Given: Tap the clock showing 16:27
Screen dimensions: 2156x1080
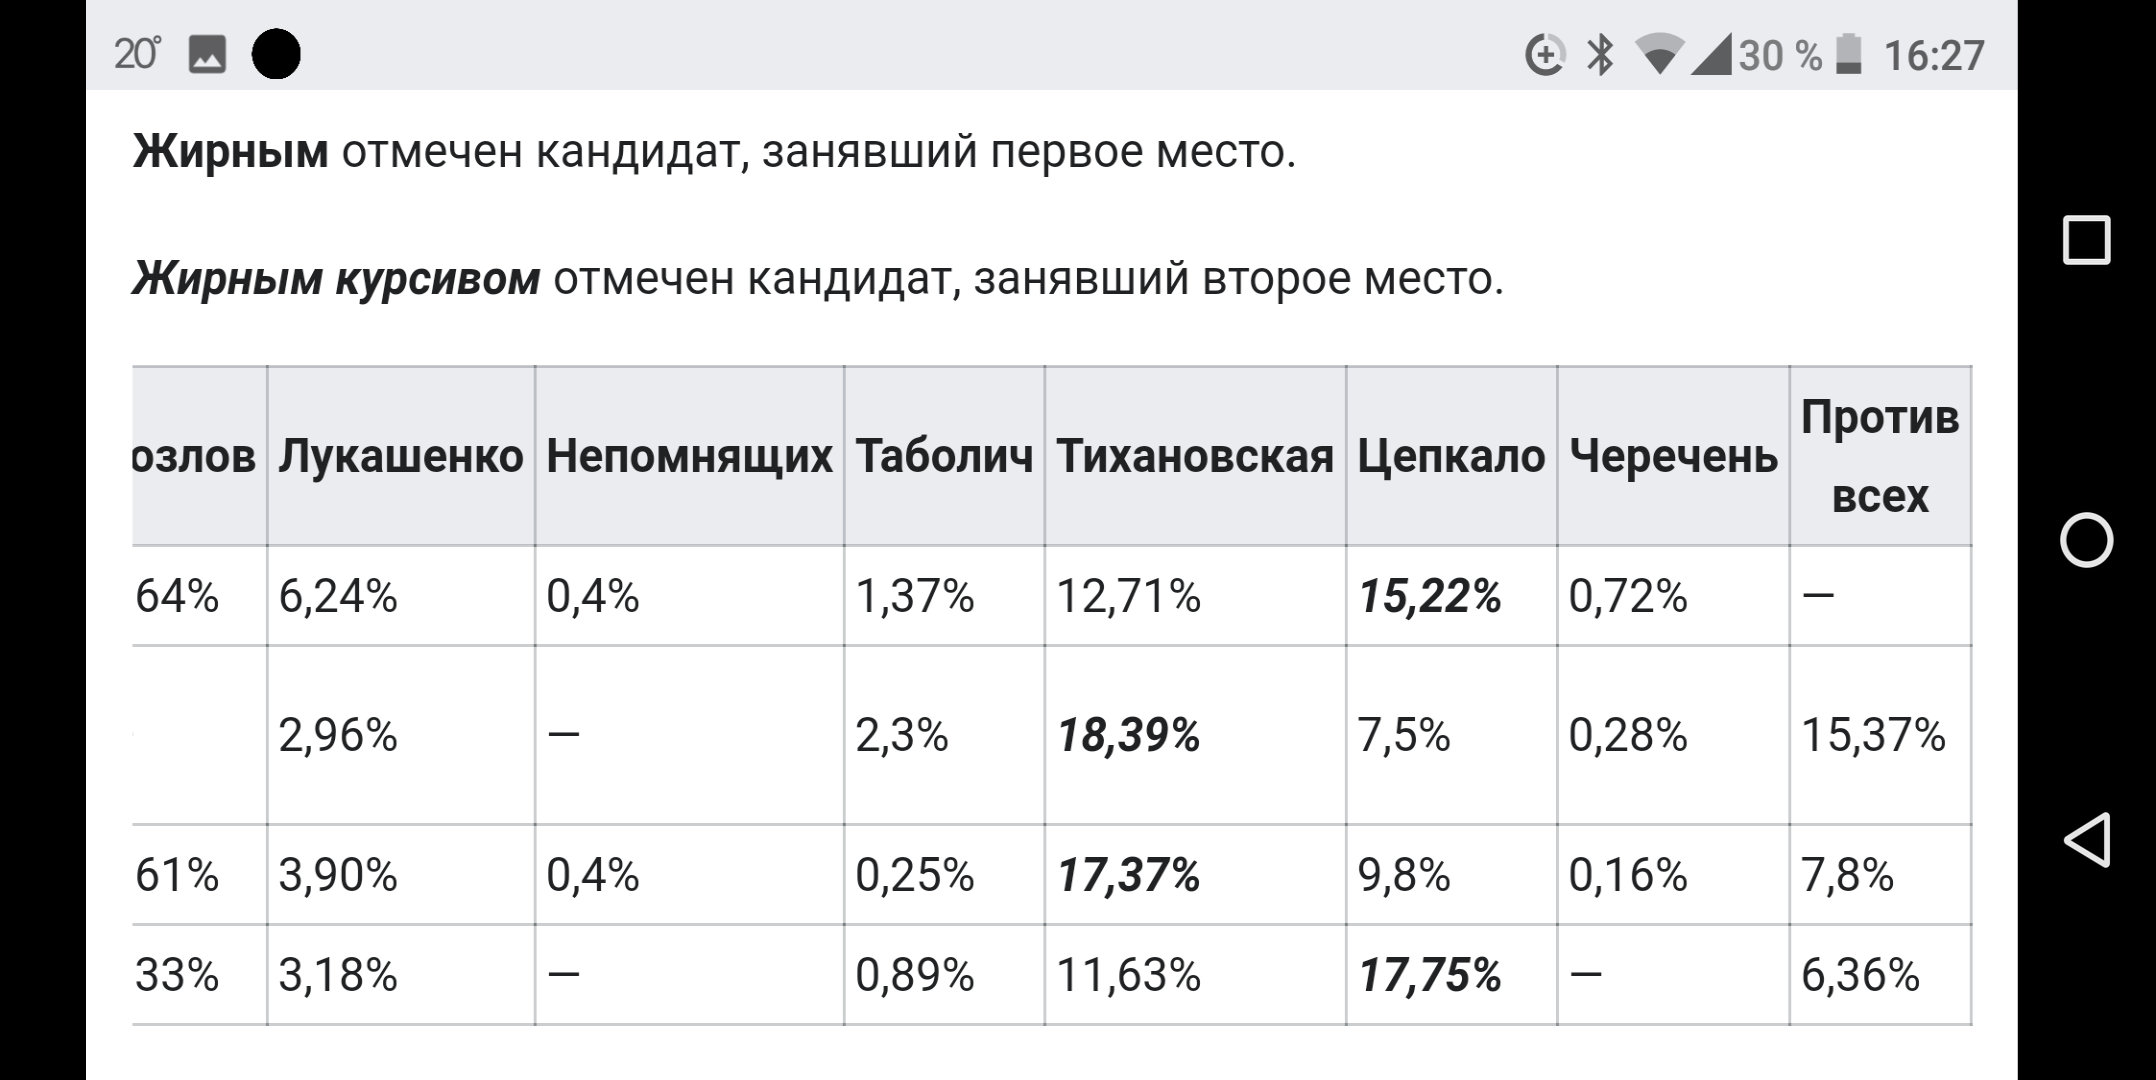Looking at the screenshot, I should (x=1934, y=54).
